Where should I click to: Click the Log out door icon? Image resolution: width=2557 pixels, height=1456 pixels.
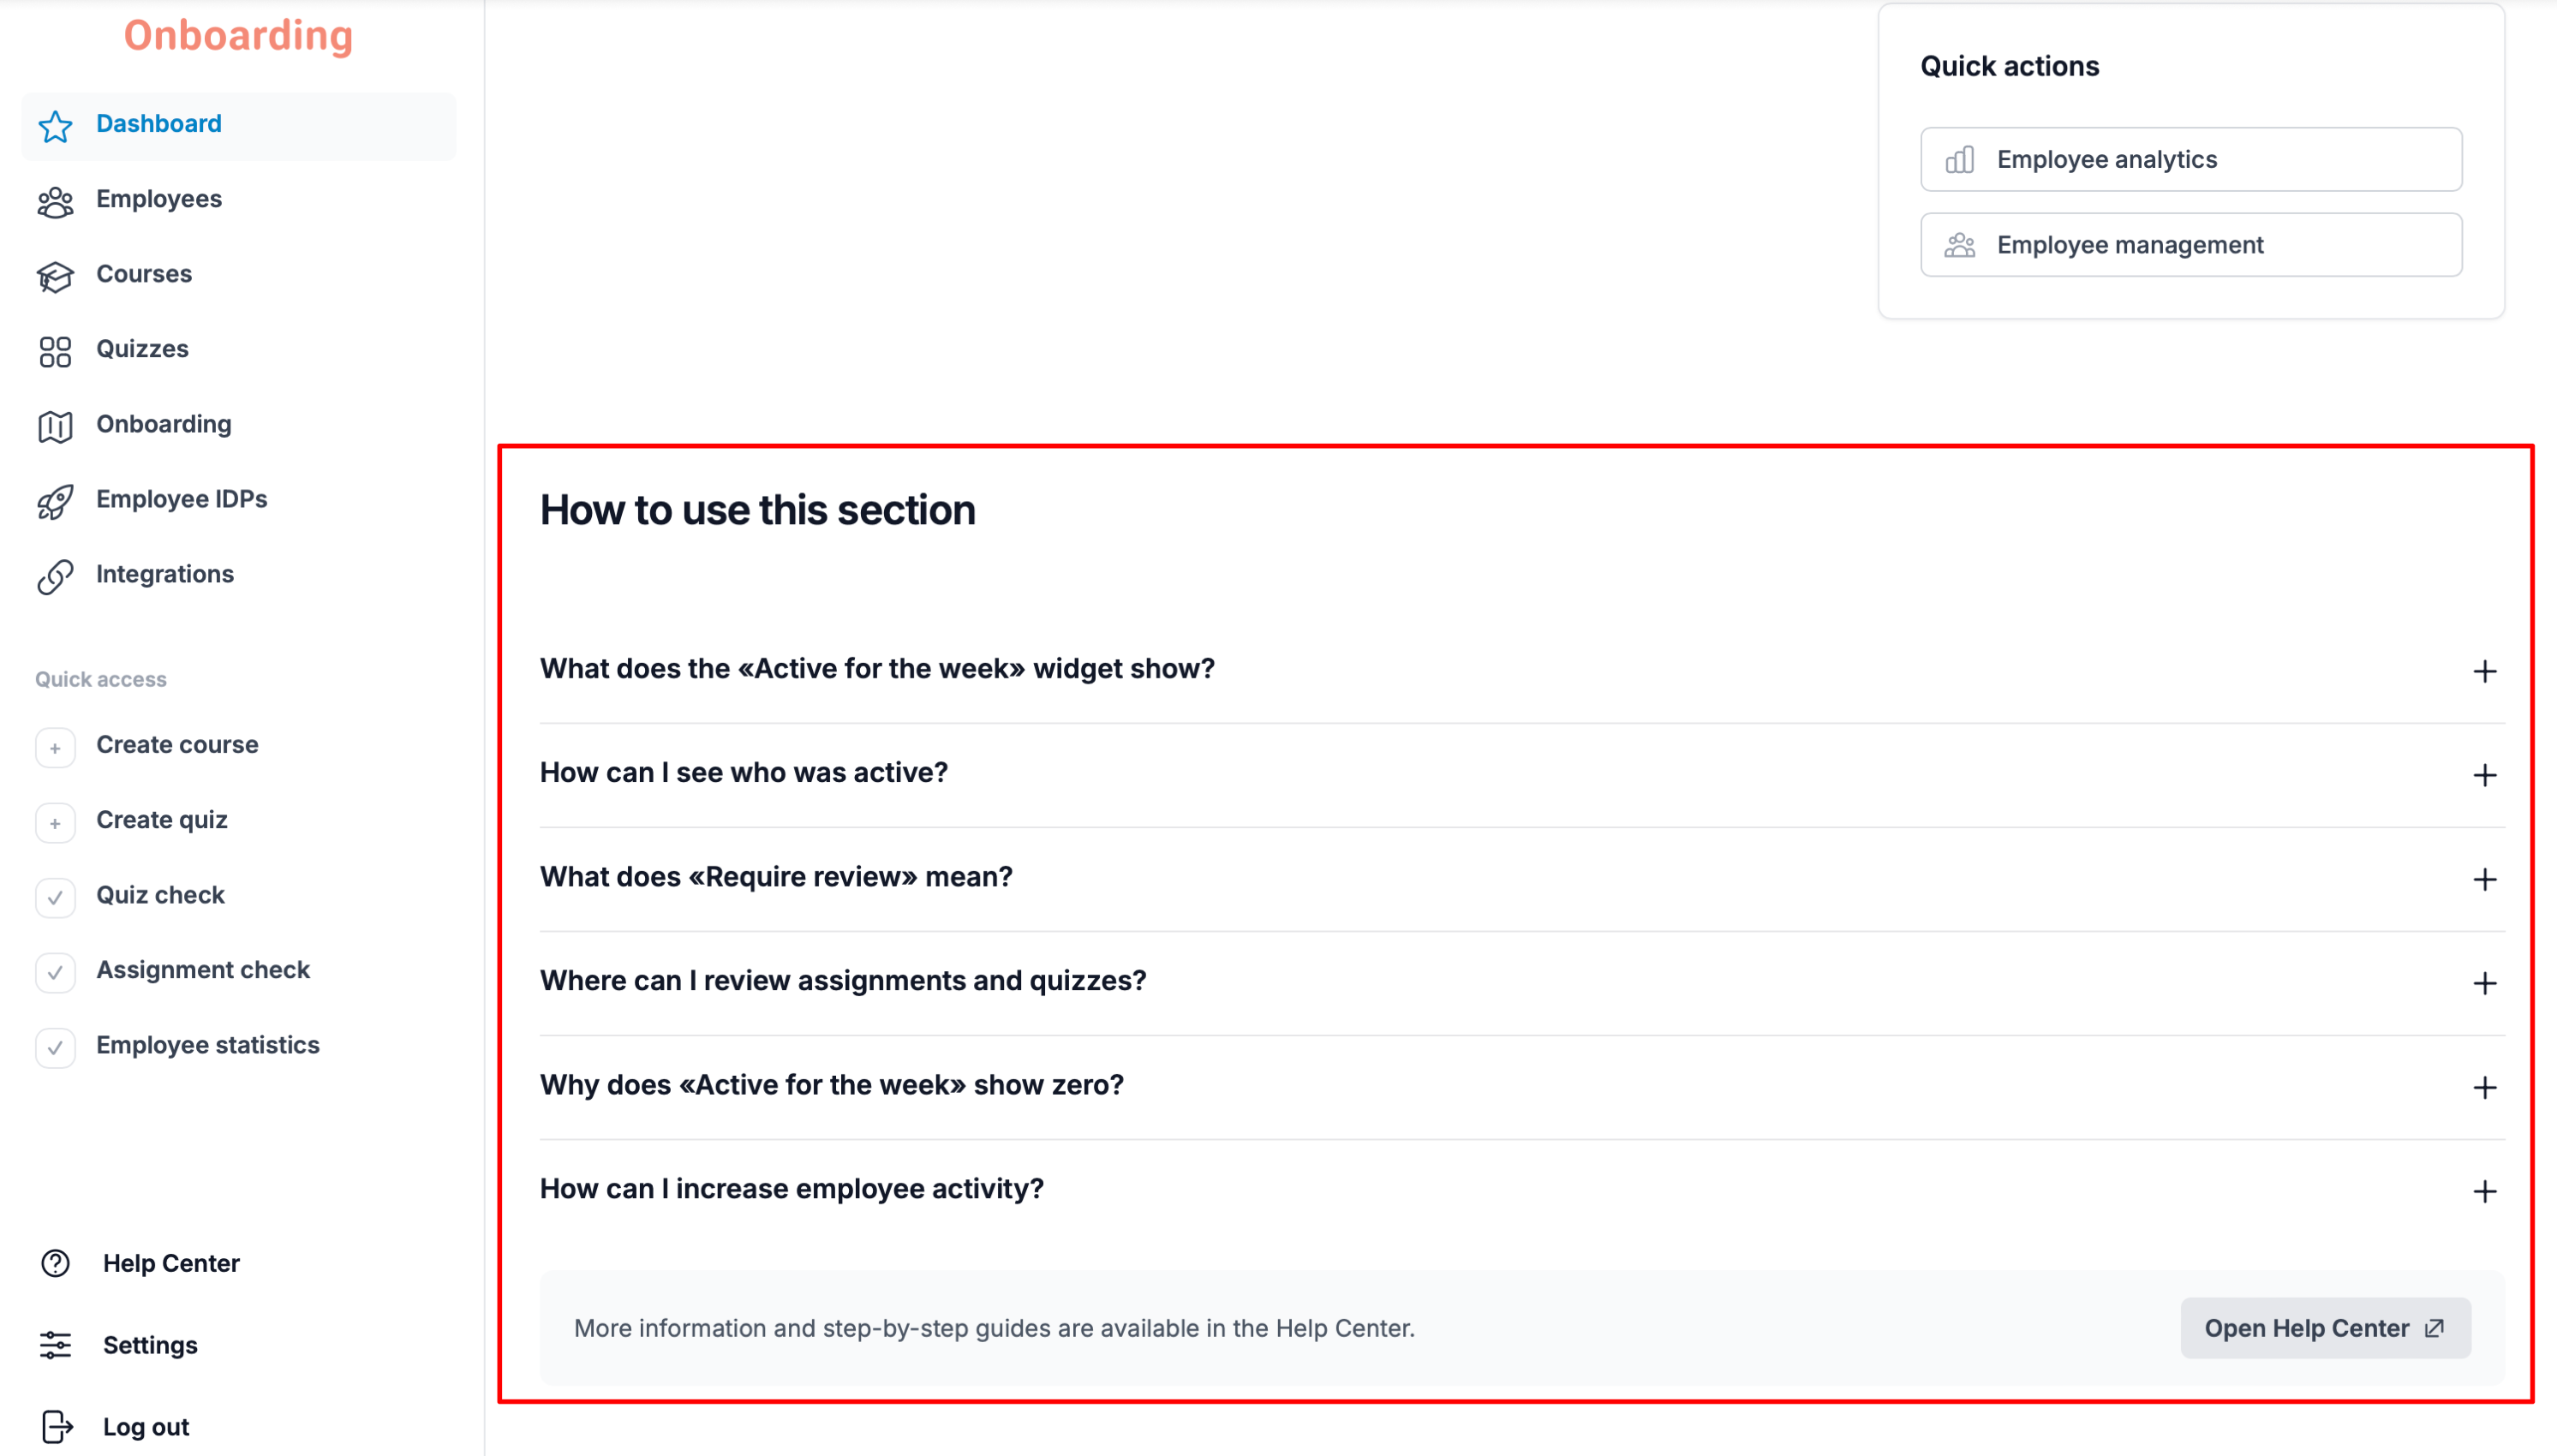56,1426
